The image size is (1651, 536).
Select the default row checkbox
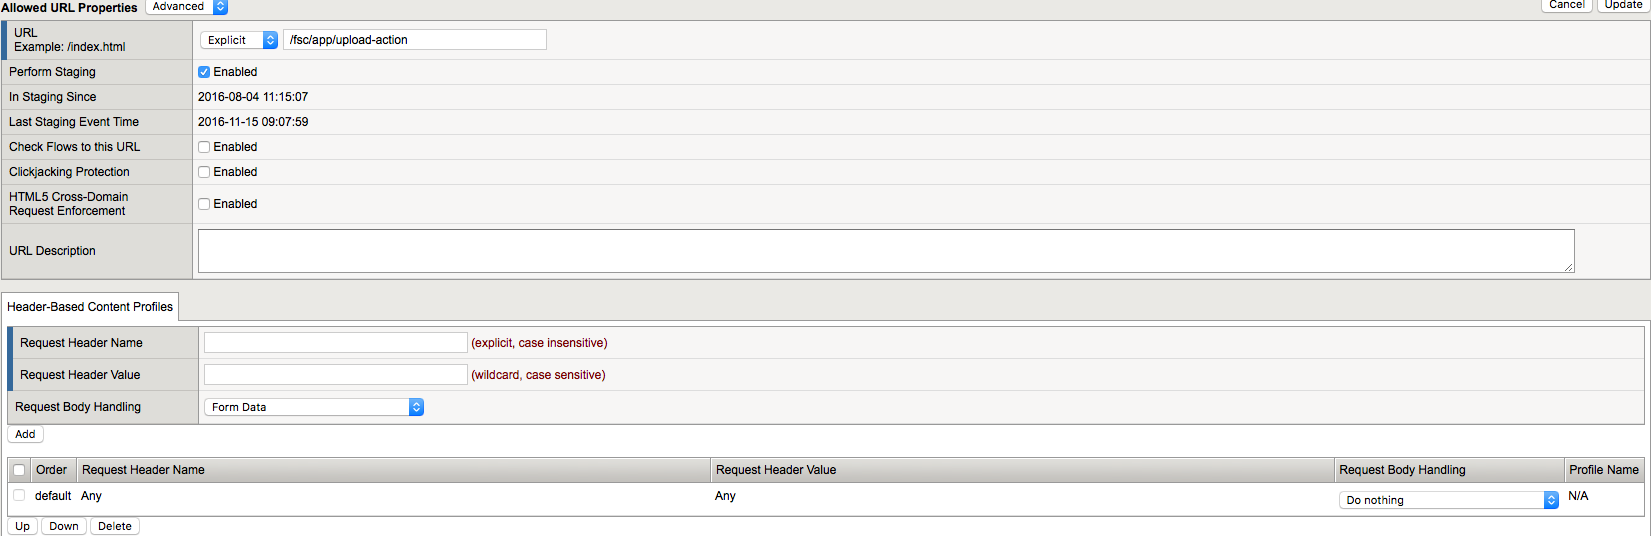coord(19,495)
